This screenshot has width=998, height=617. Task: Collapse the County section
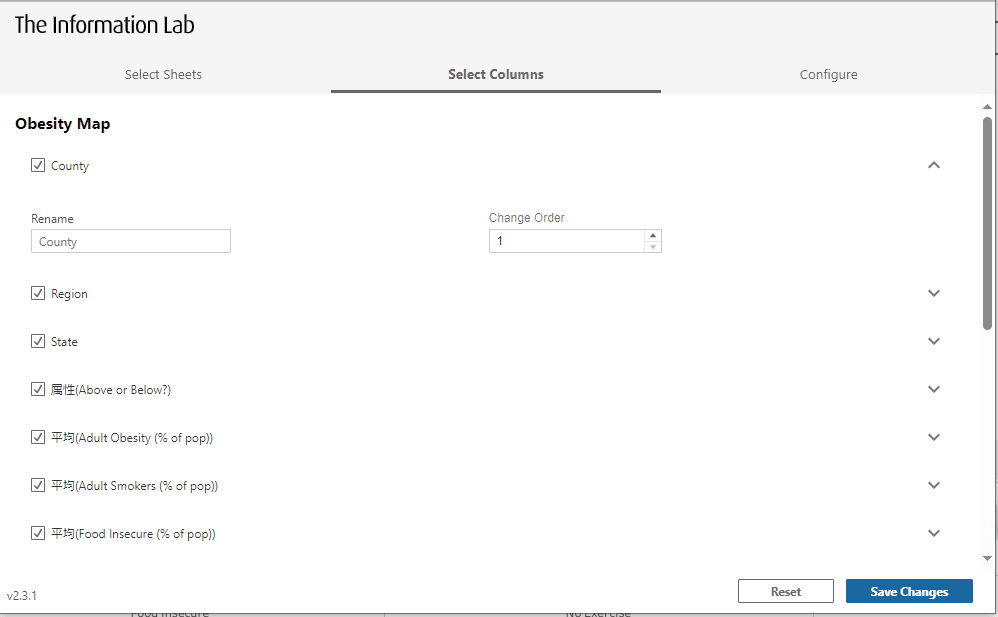(934, 165)
